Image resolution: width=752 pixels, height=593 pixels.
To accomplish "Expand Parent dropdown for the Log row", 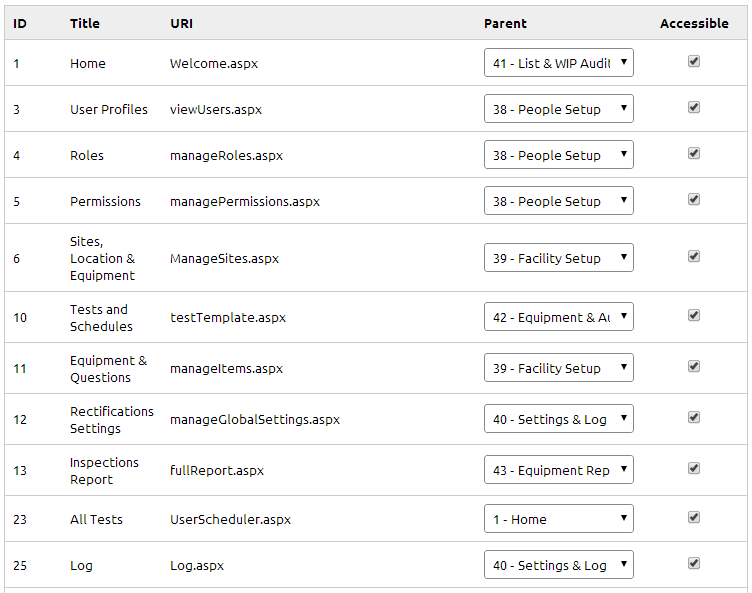I will [558, 565].
